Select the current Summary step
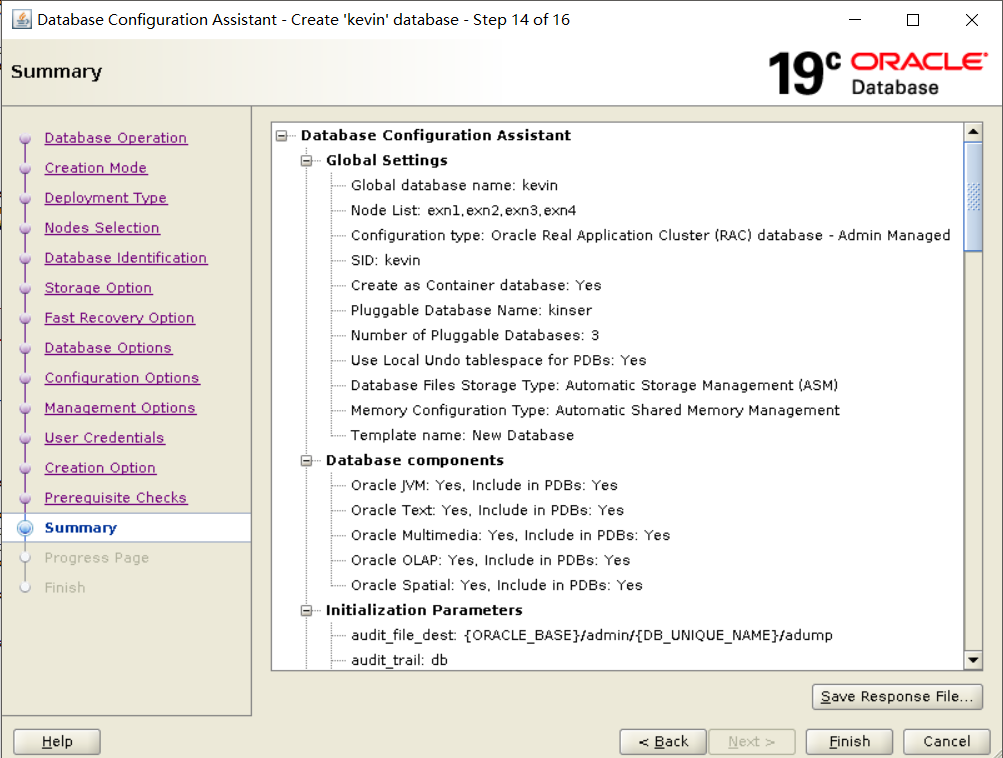The width and height of the screenshot is (1003, 758). click(81, 528)
